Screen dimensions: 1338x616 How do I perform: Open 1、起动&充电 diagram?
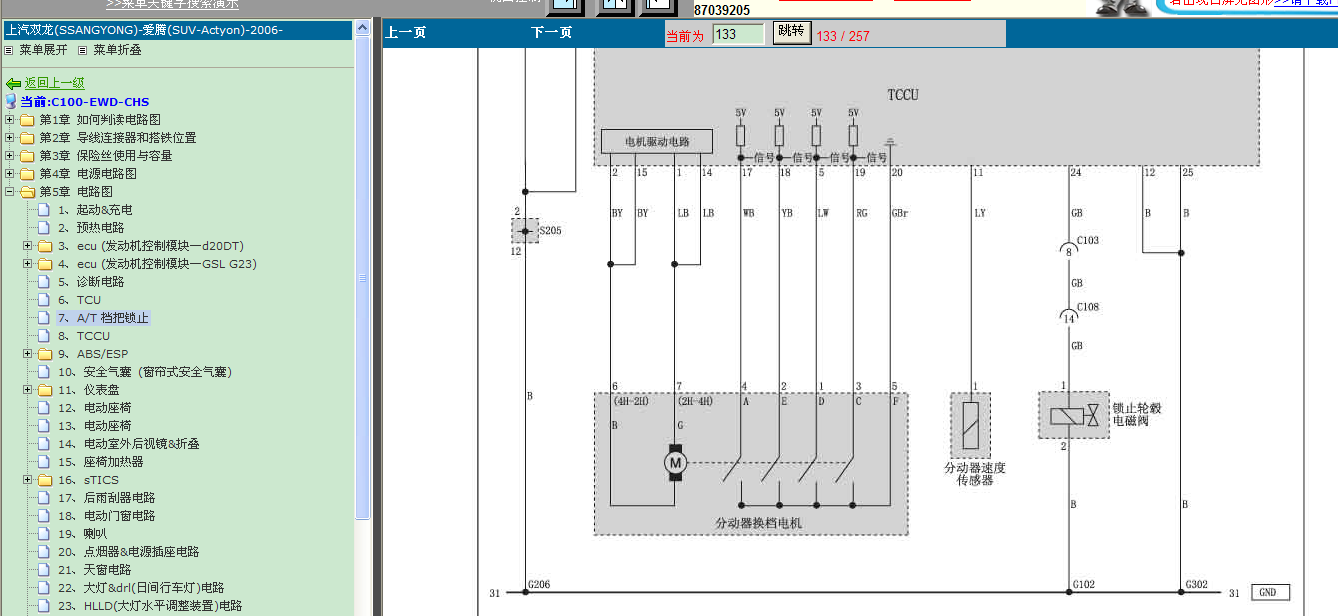point(95,210)
